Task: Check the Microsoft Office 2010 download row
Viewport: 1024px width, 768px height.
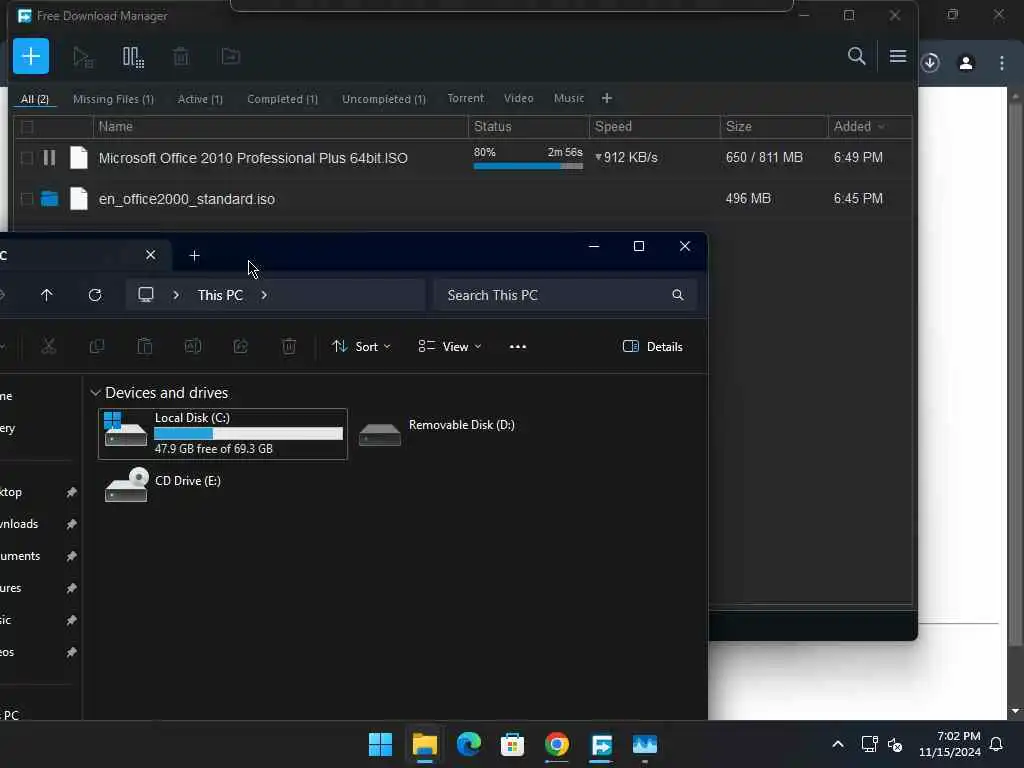Action: (x=27, y=158)
